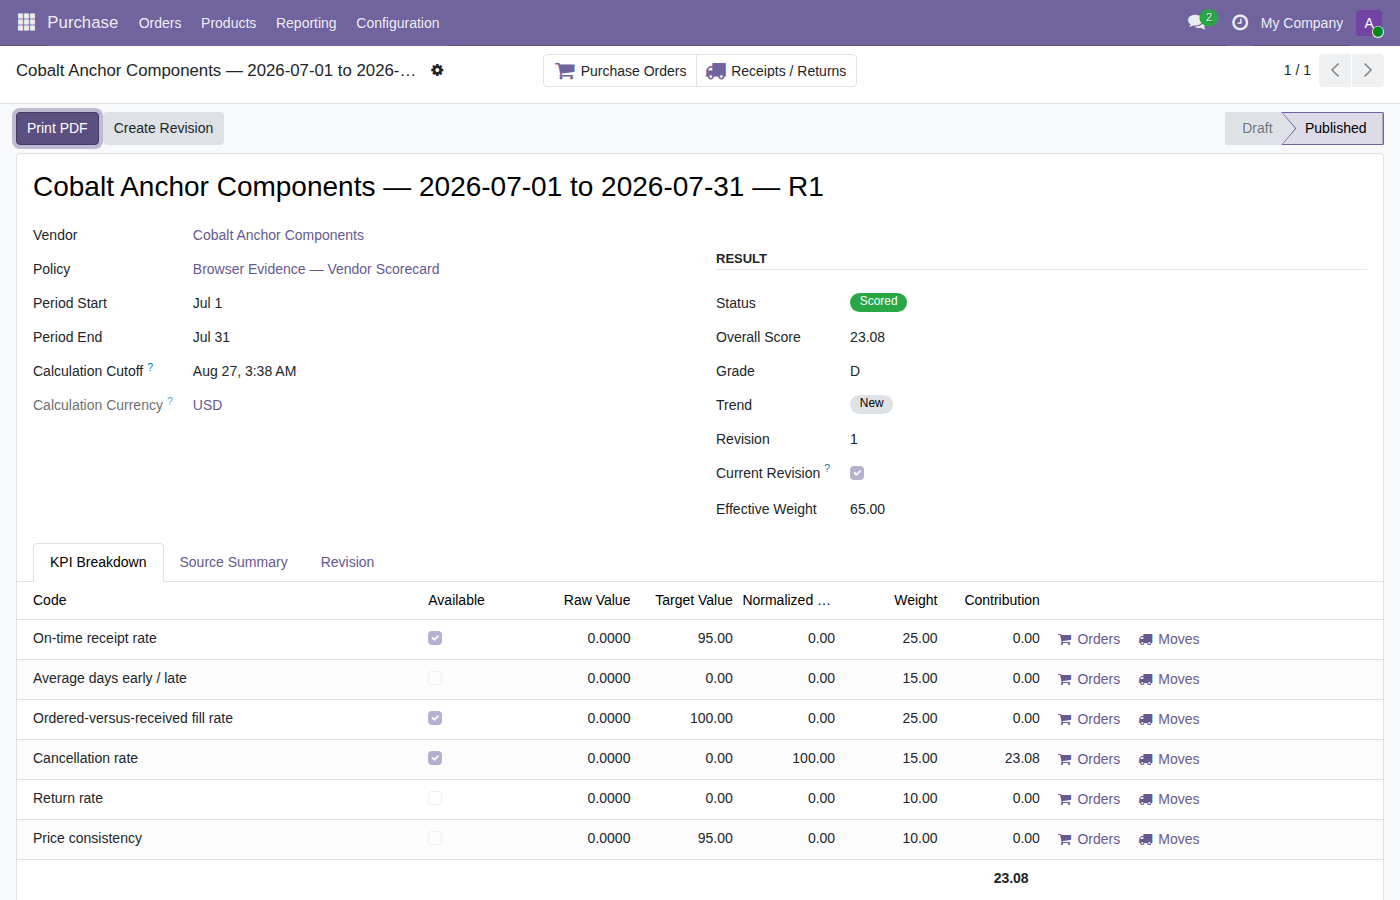1400x900 pixels.
Task: Click the Print PDF button
Action: click(57, 128)
